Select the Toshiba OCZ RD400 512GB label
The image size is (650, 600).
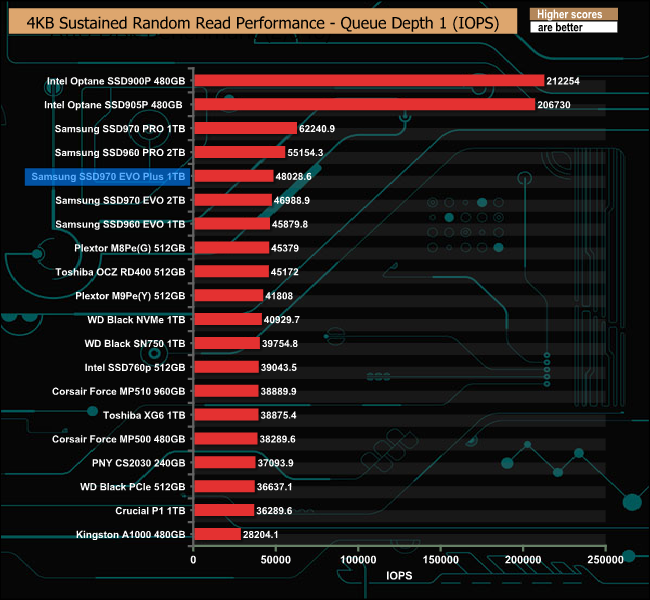tap(120, 272)
